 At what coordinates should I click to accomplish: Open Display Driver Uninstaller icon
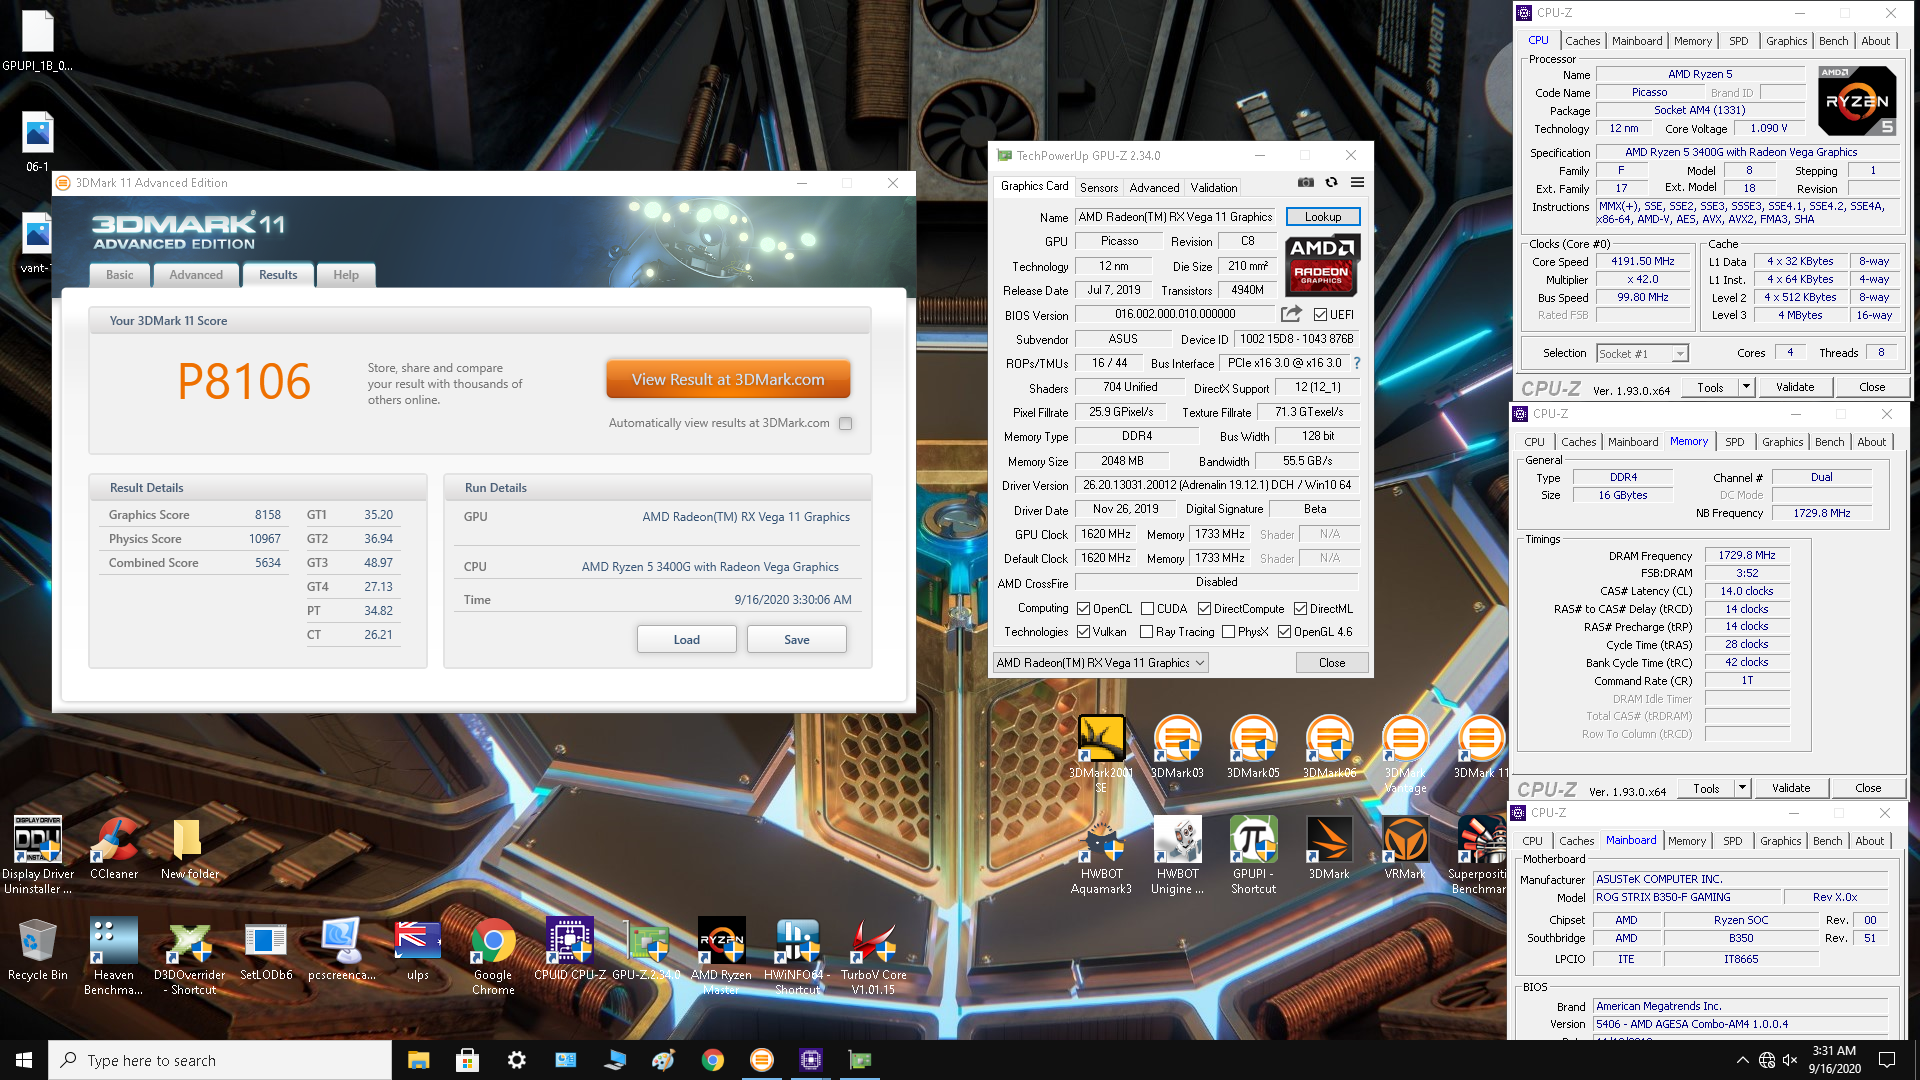pyautogui.click(x=38, y=855)
